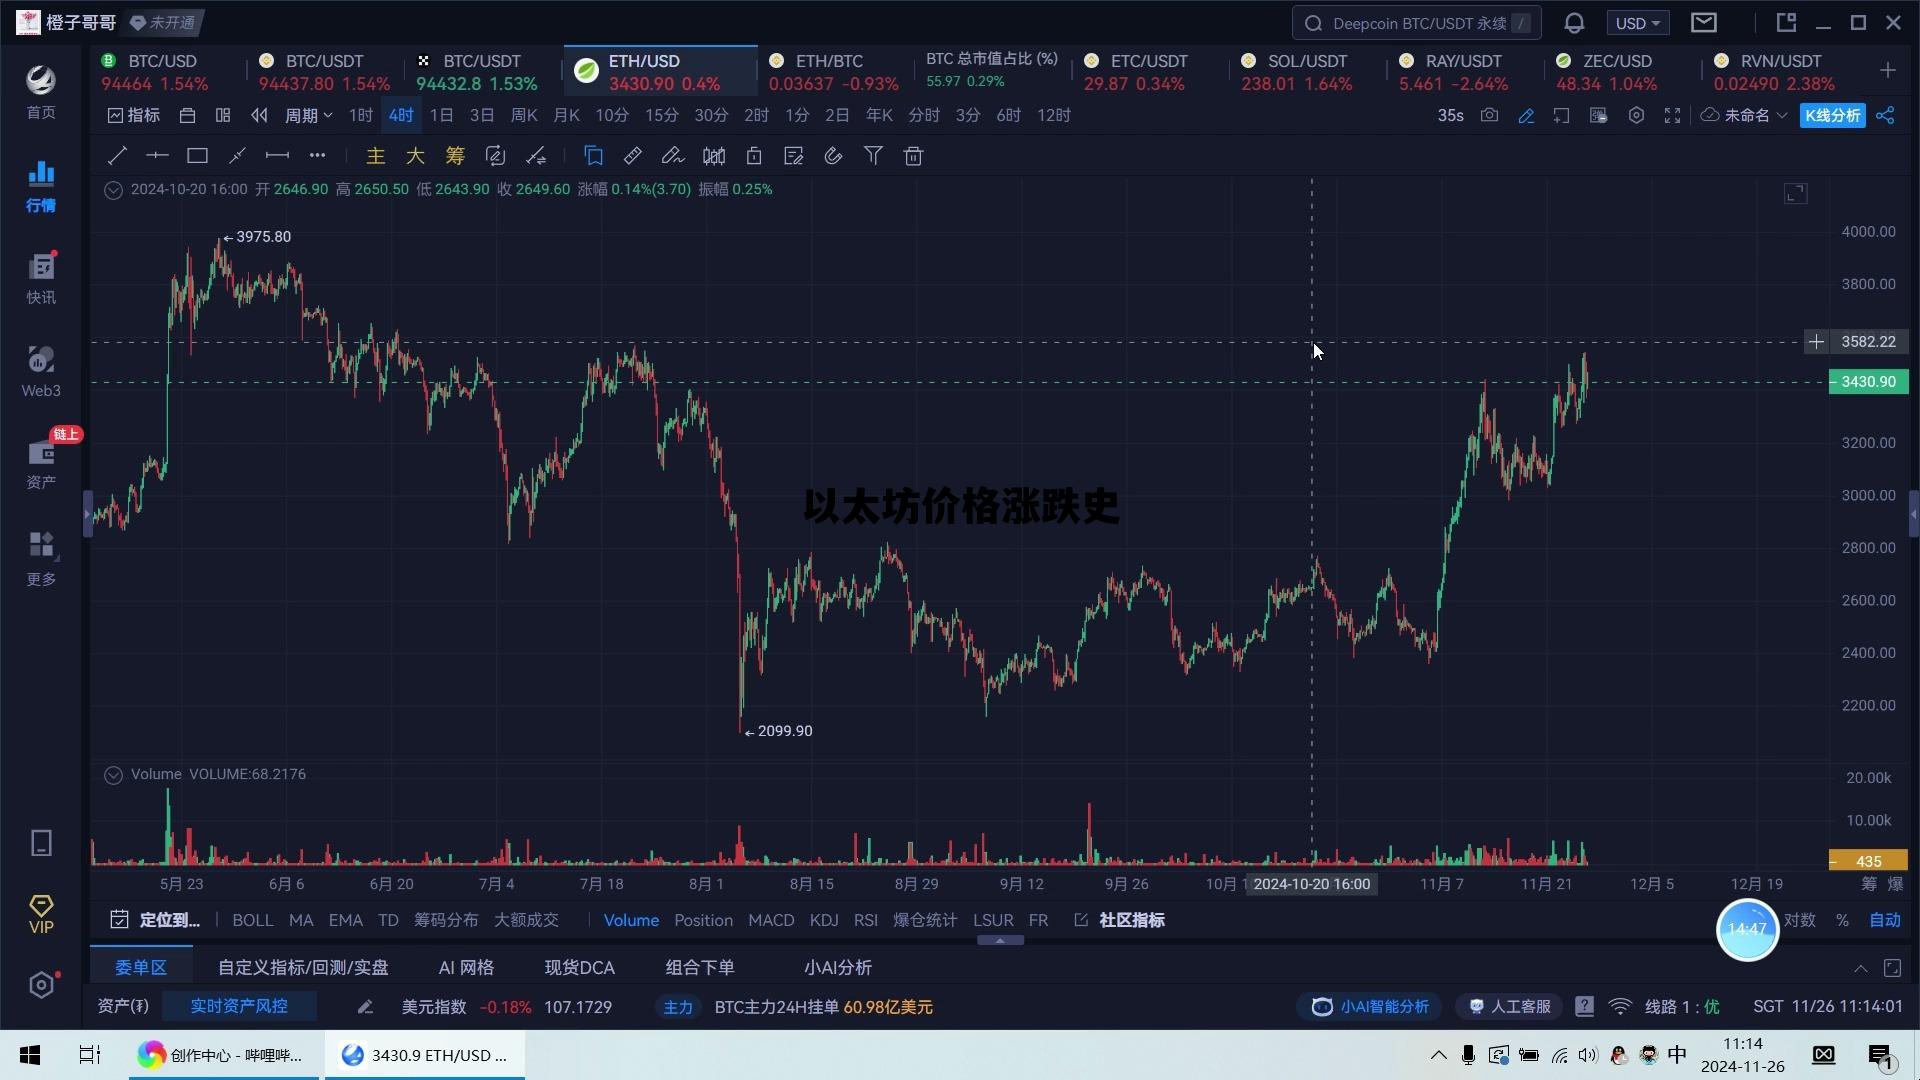
Task: Collapse the left sidebar handle
Action: pos(87,514)
